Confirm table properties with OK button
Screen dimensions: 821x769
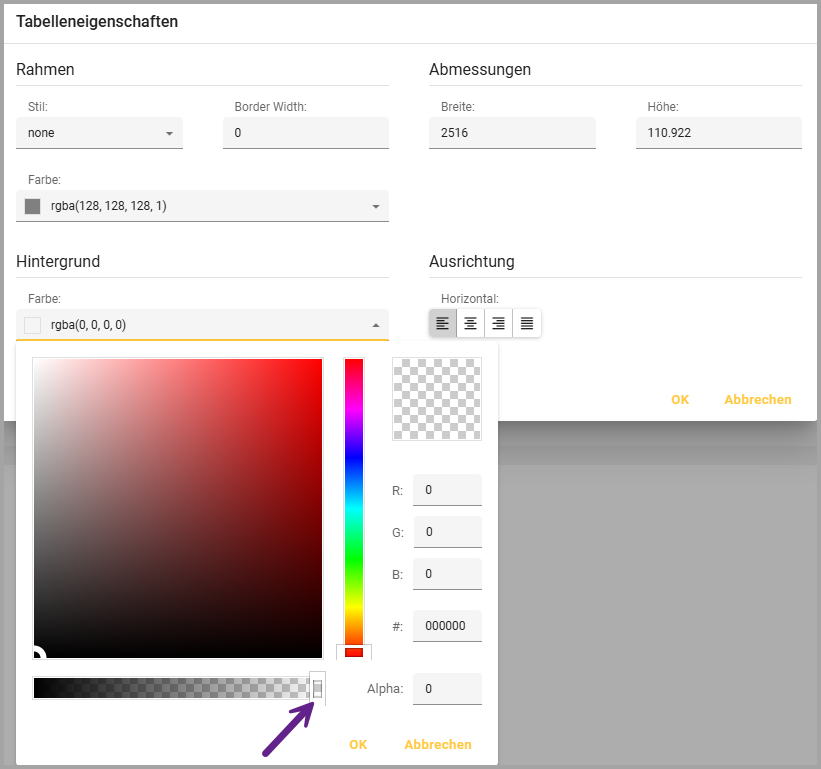(x=680, y=399)
